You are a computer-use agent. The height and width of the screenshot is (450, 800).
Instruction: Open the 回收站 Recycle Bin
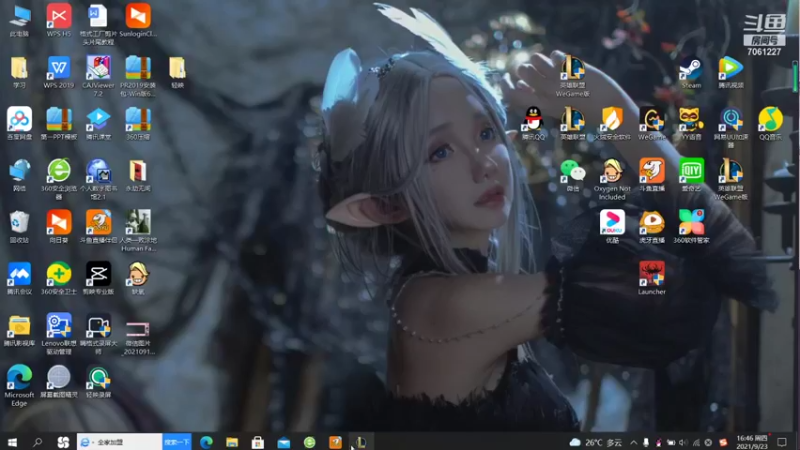[x=19, y=227]
